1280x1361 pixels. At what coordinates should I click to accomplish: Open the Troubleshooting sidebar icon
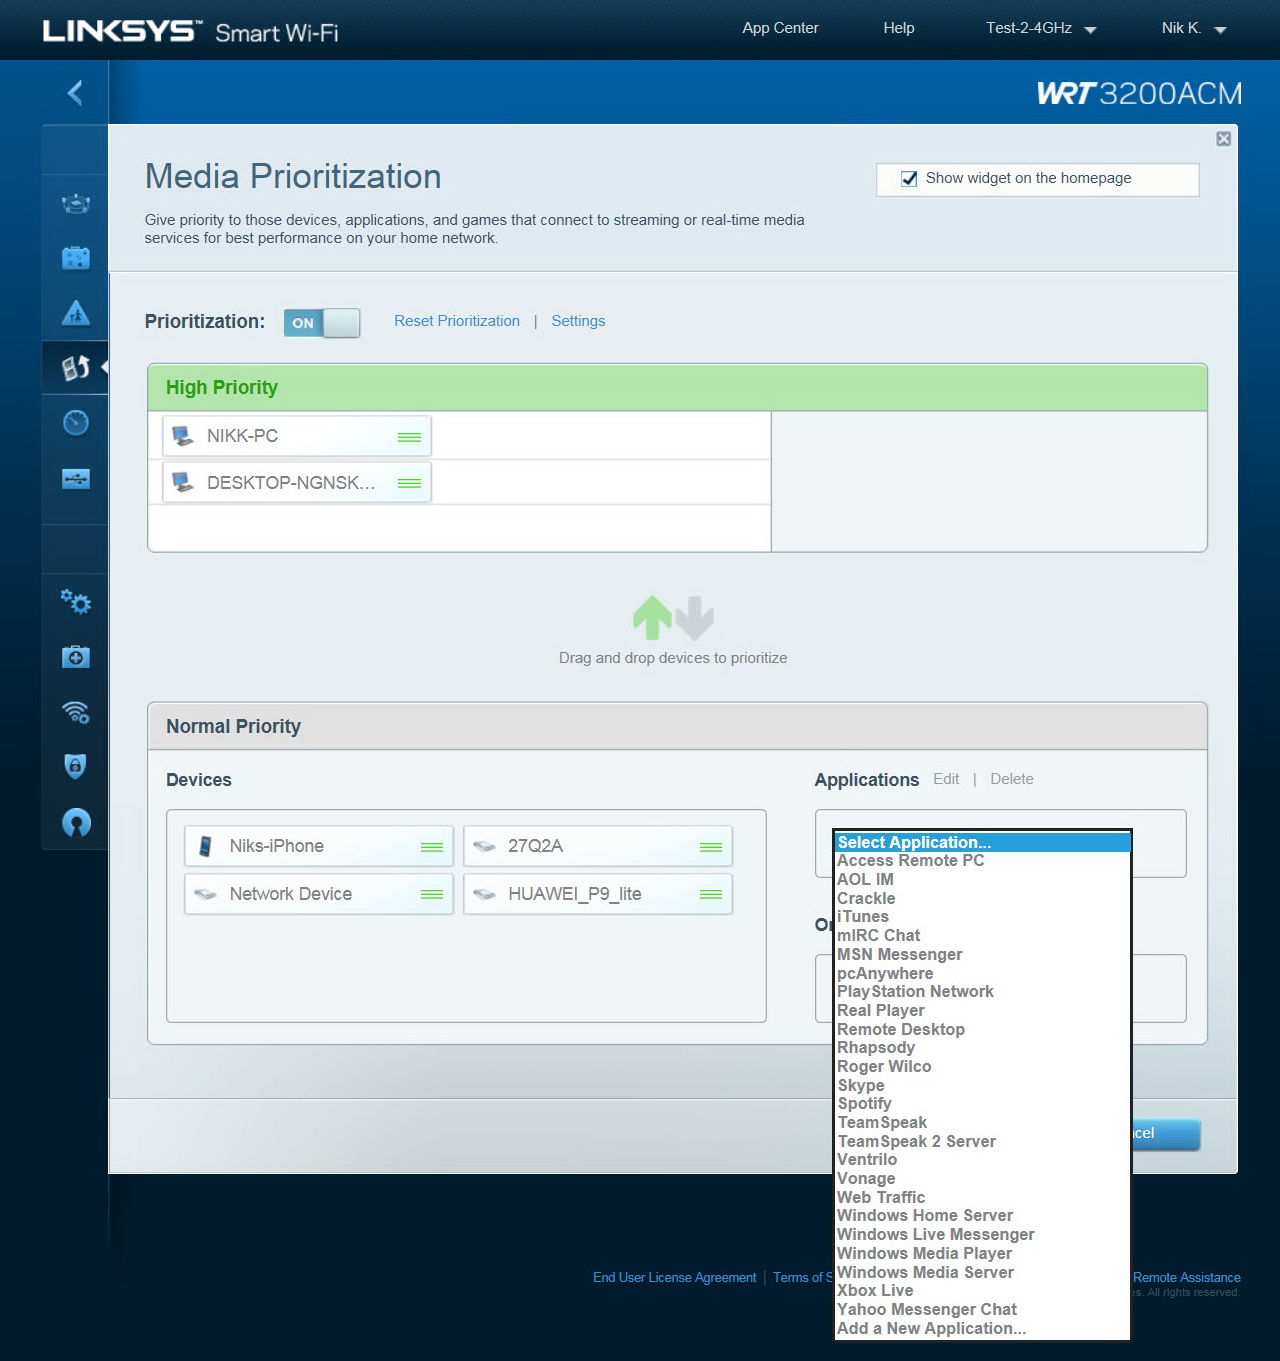click(x=76, y=657)
